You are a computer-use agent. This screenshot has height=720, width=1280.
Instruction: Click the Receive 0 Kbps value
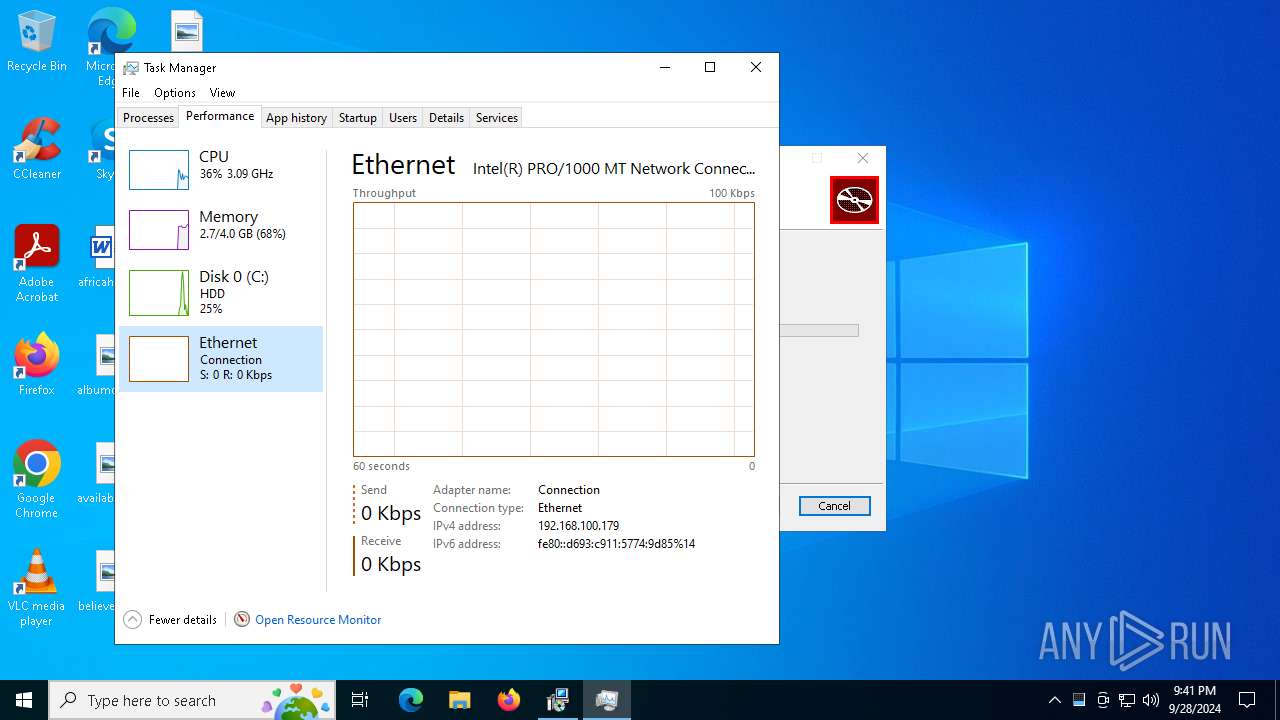tap(391, 564)
